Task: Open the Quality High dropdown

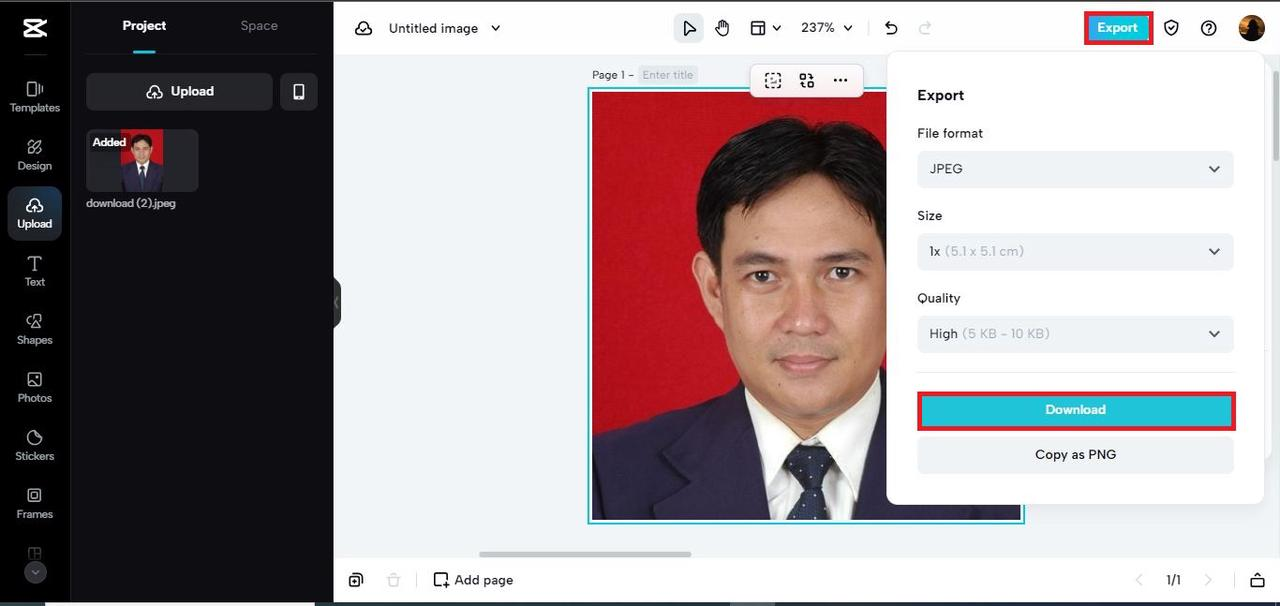Action: [1075, 334]
